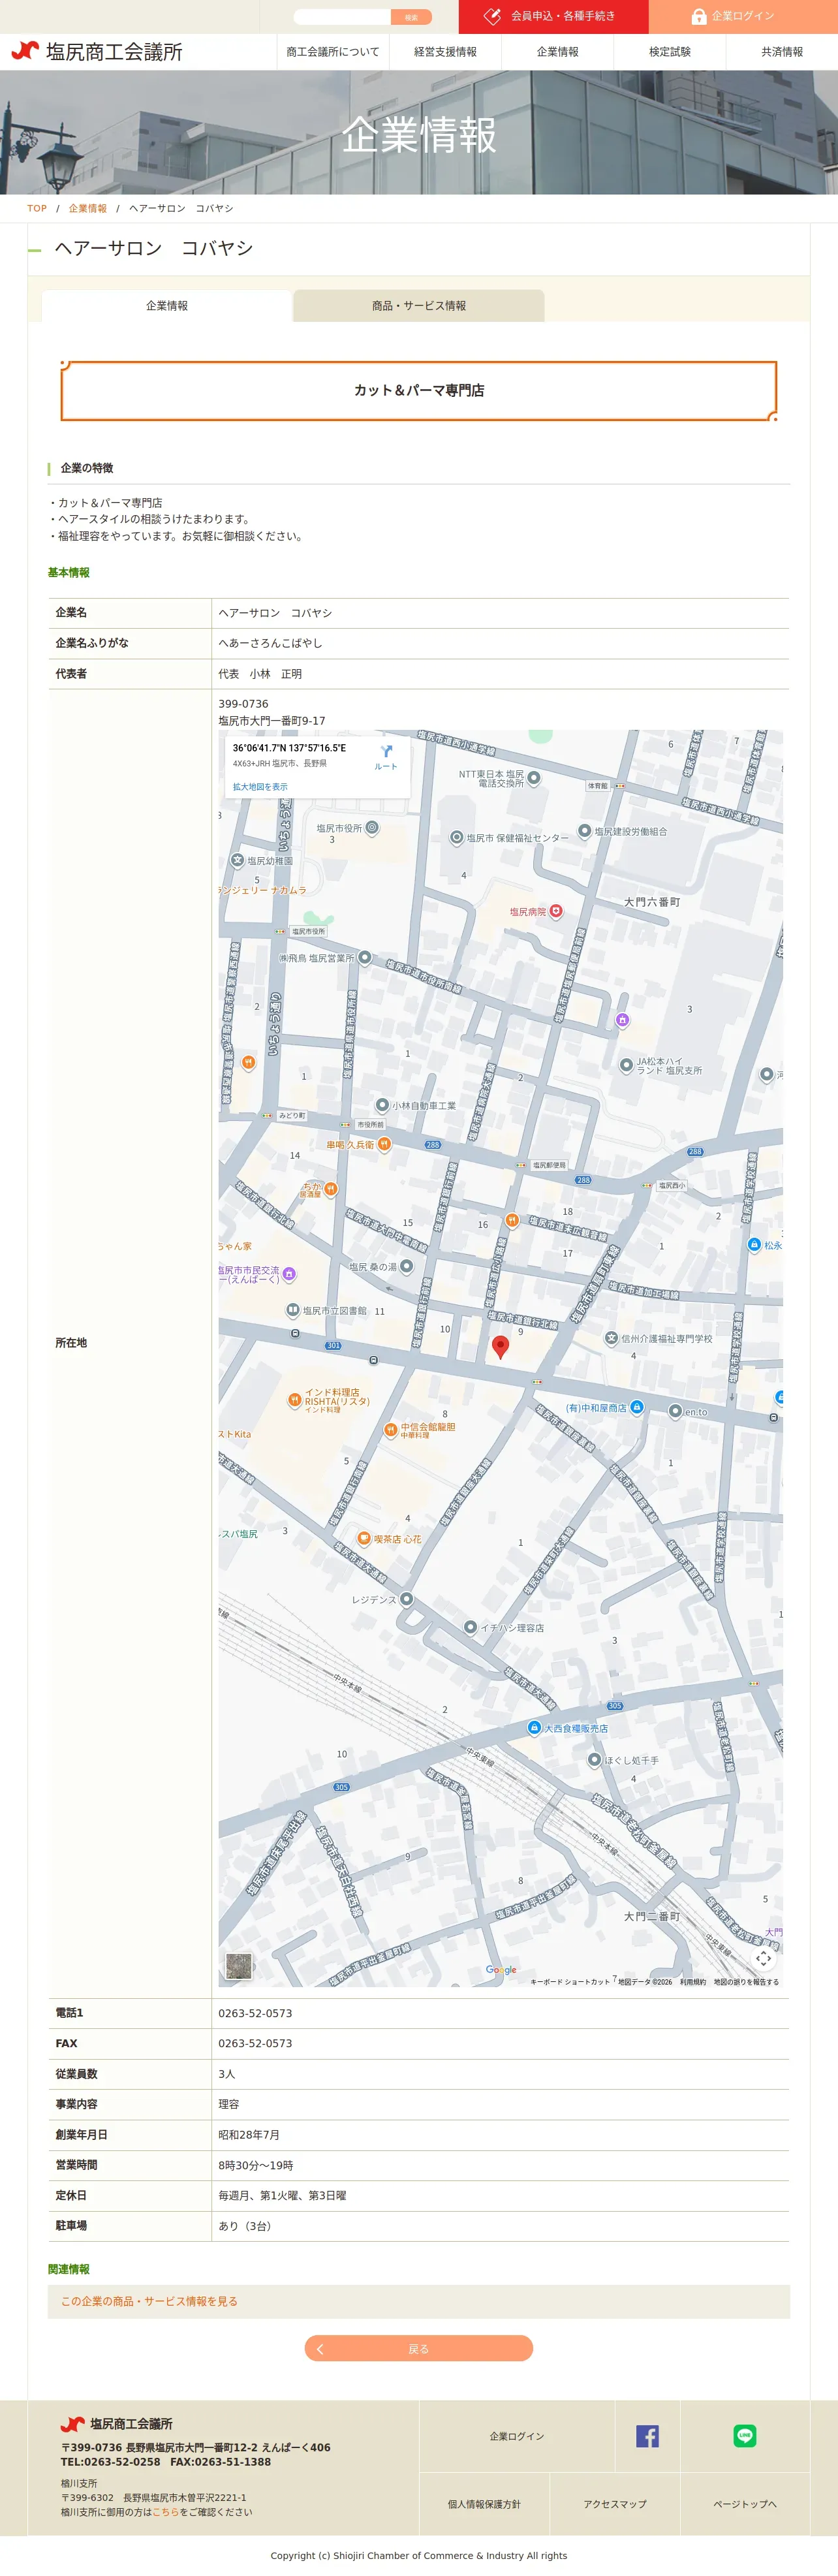
Task: Click the Facebook icon in footer
Action: (x=647, y=2436)
